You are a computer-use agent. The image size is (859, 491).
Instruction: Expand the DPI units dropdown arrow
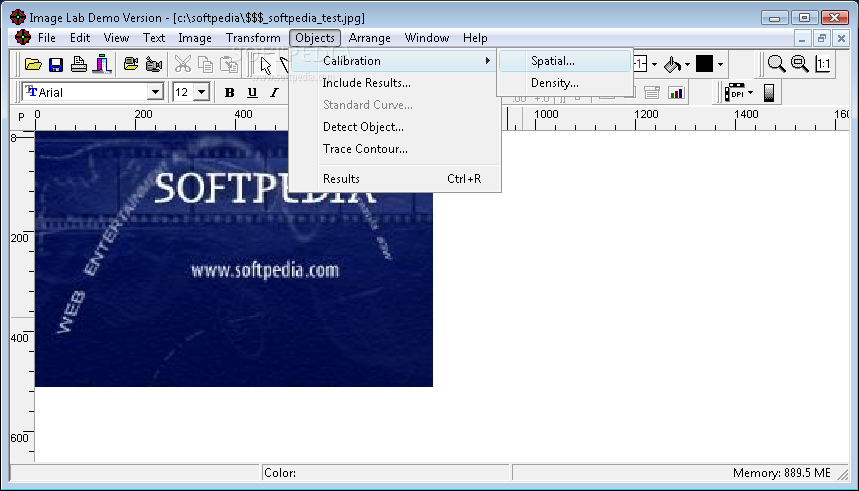click(751, 93)
